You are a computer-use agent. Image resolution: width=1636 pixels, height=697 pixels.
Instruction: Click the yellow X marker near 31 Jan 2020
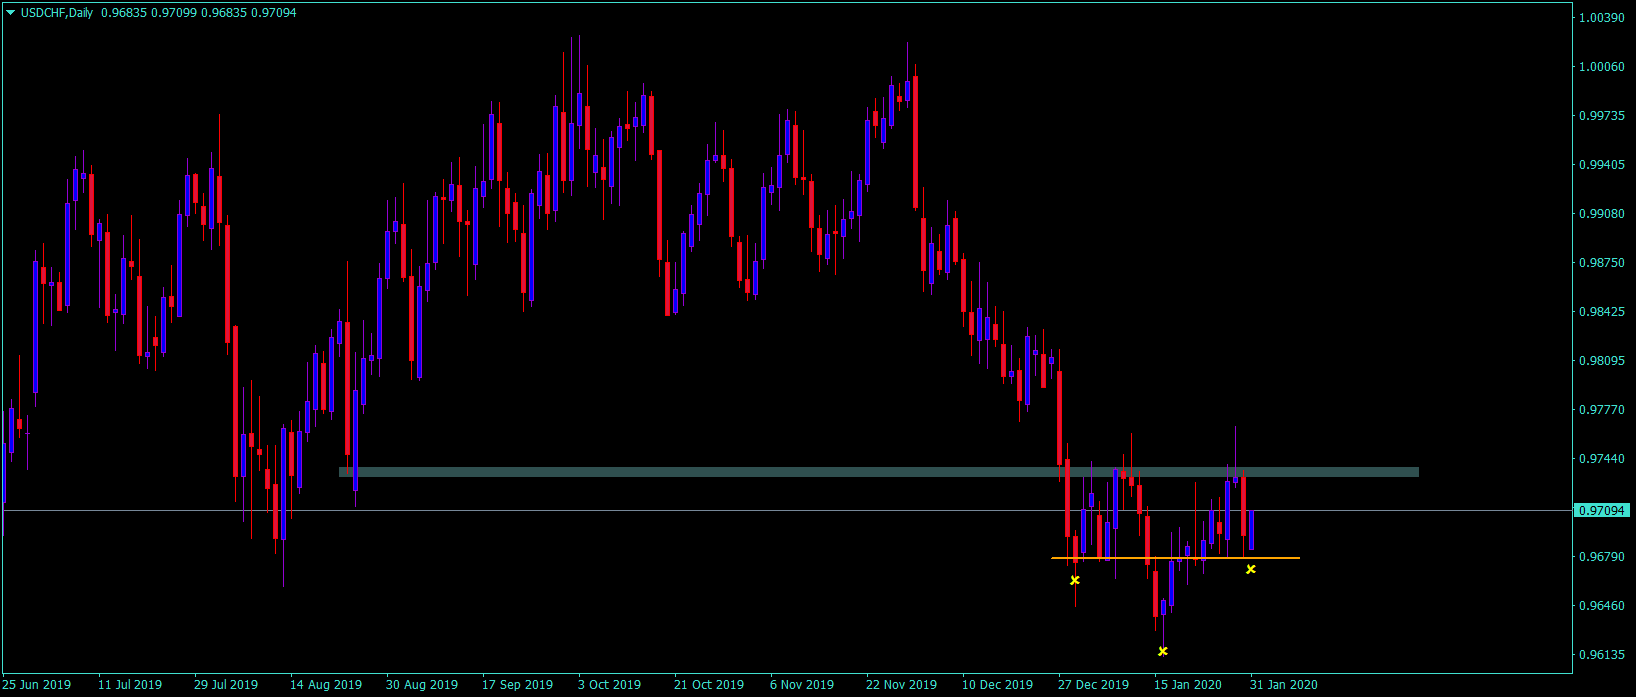pos(1251,569)
